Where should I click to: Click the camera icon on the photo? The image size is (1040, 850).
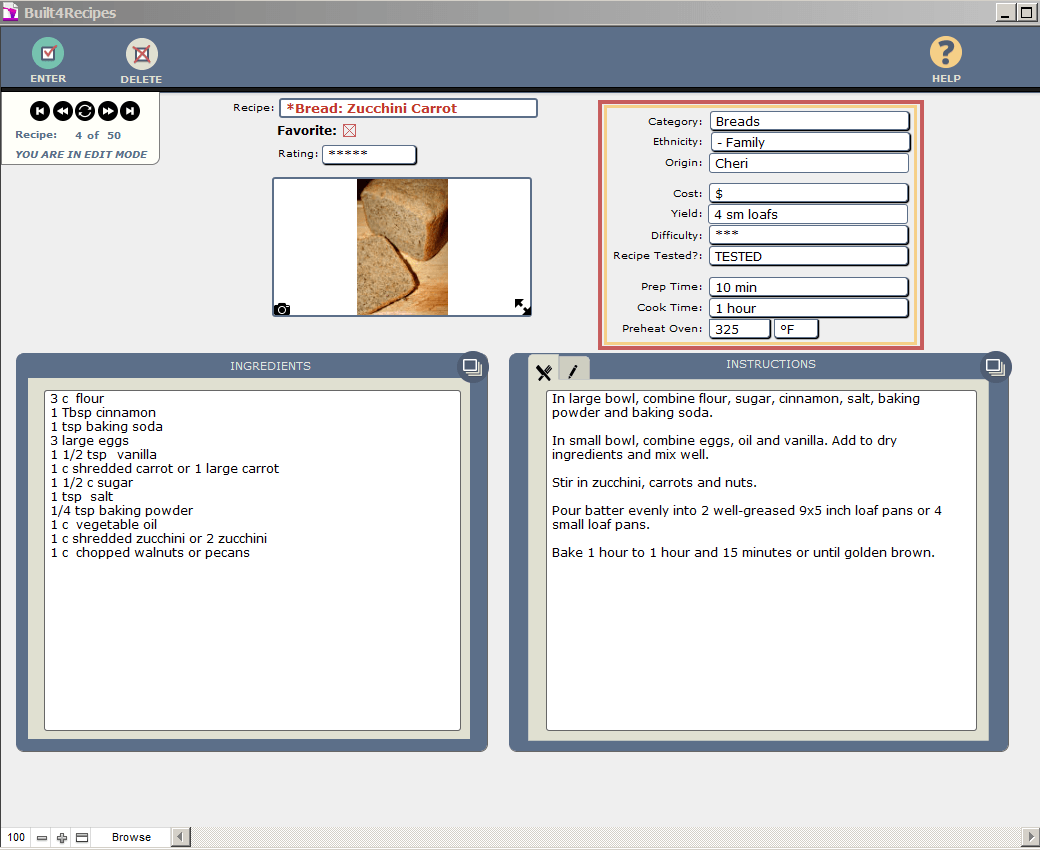282,309
